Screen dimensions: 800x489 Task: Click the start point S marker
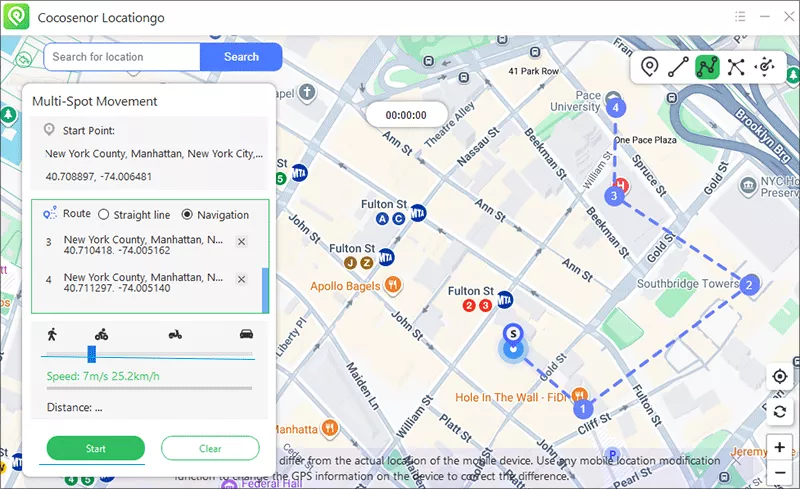513,333
